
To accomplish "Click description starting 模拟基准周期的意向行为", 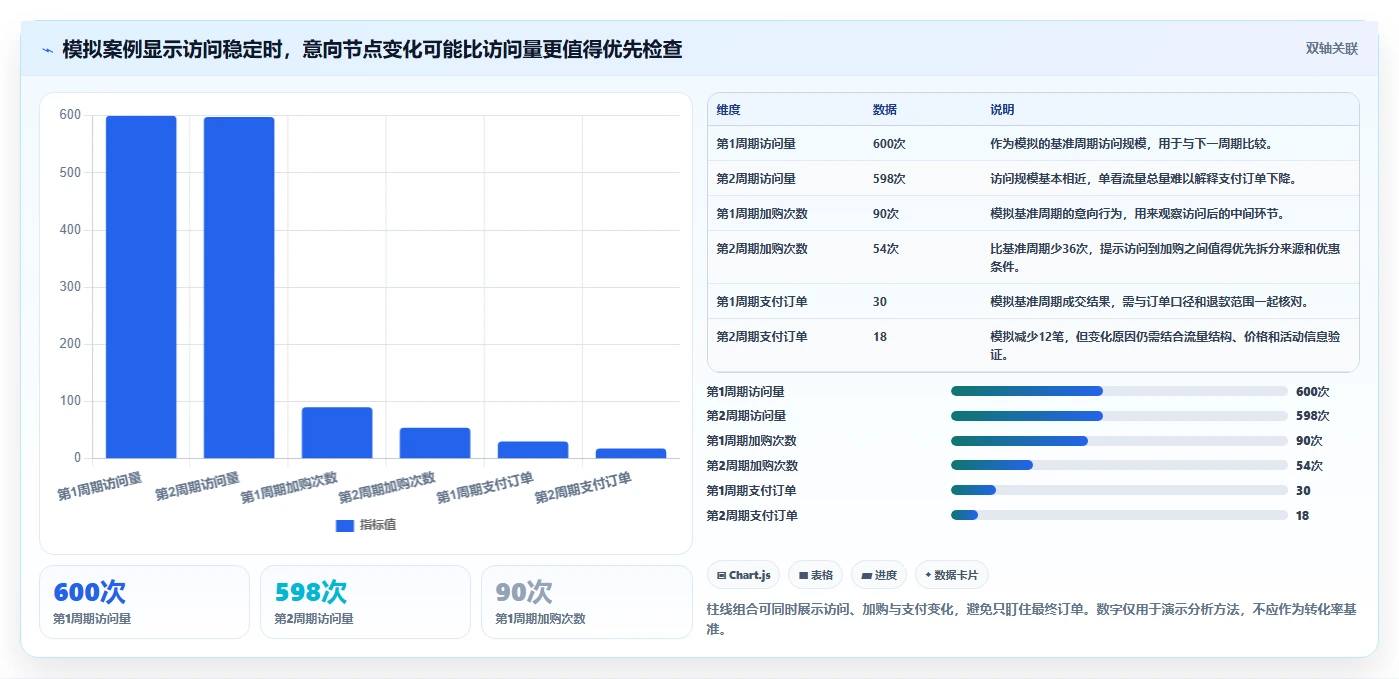I will 1137,214.
